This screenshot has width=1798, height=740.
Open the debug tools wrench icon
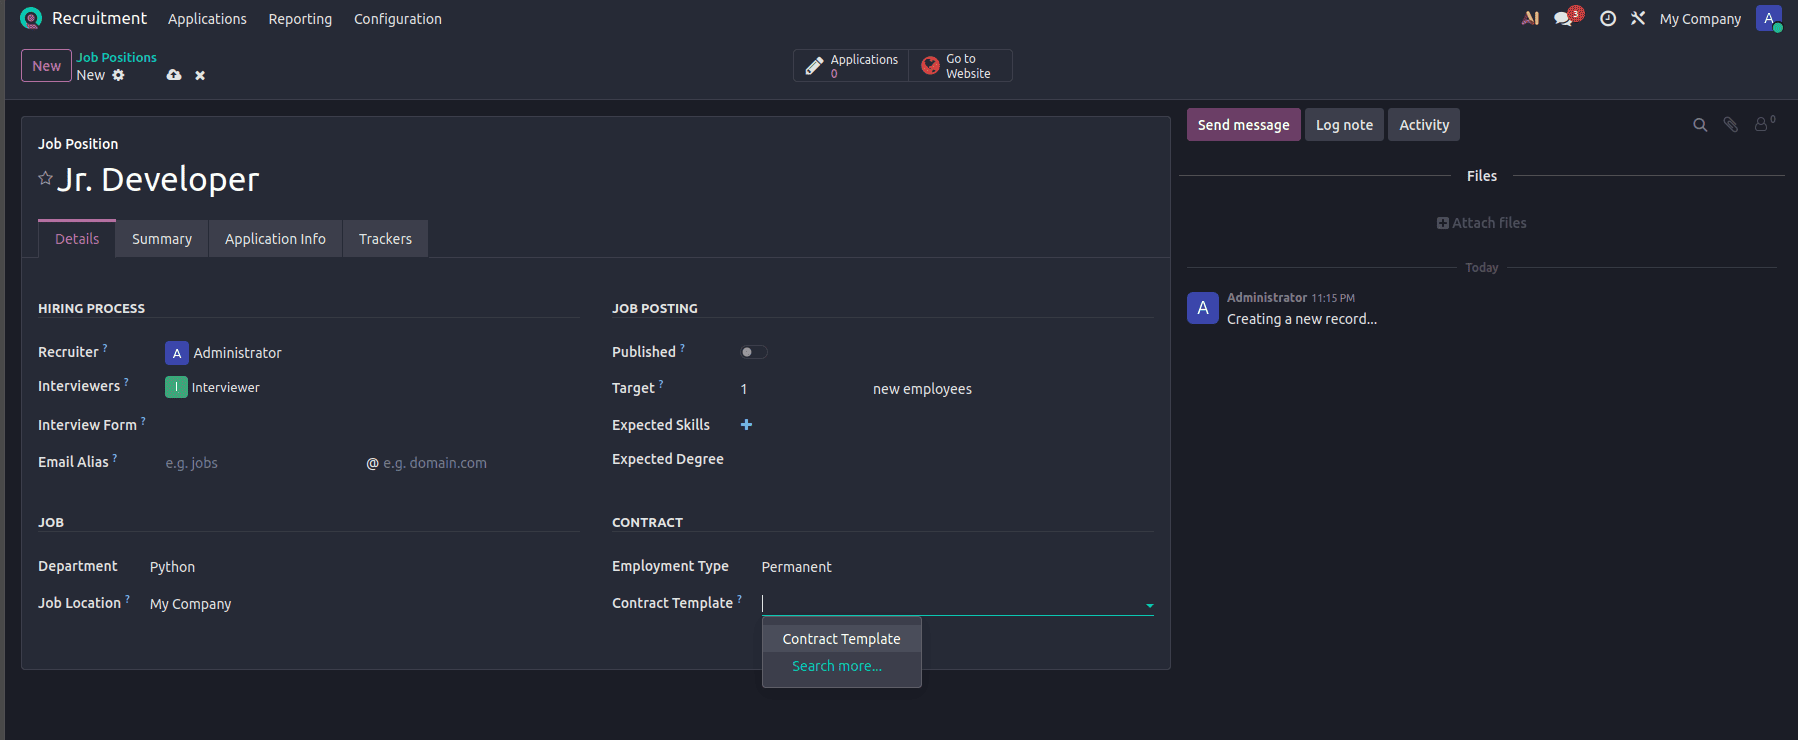pyautogui.click(x=1638, y=18)
